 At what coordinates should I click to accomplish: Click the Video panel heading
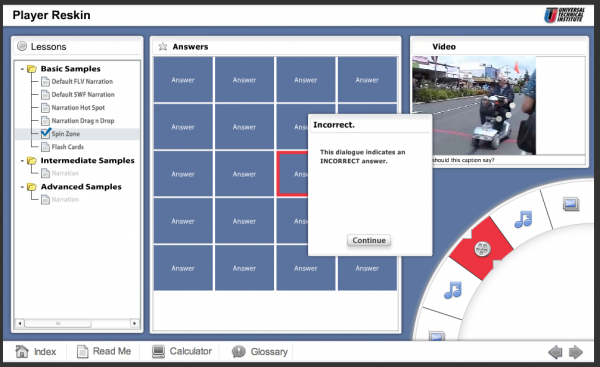(444, 47)
